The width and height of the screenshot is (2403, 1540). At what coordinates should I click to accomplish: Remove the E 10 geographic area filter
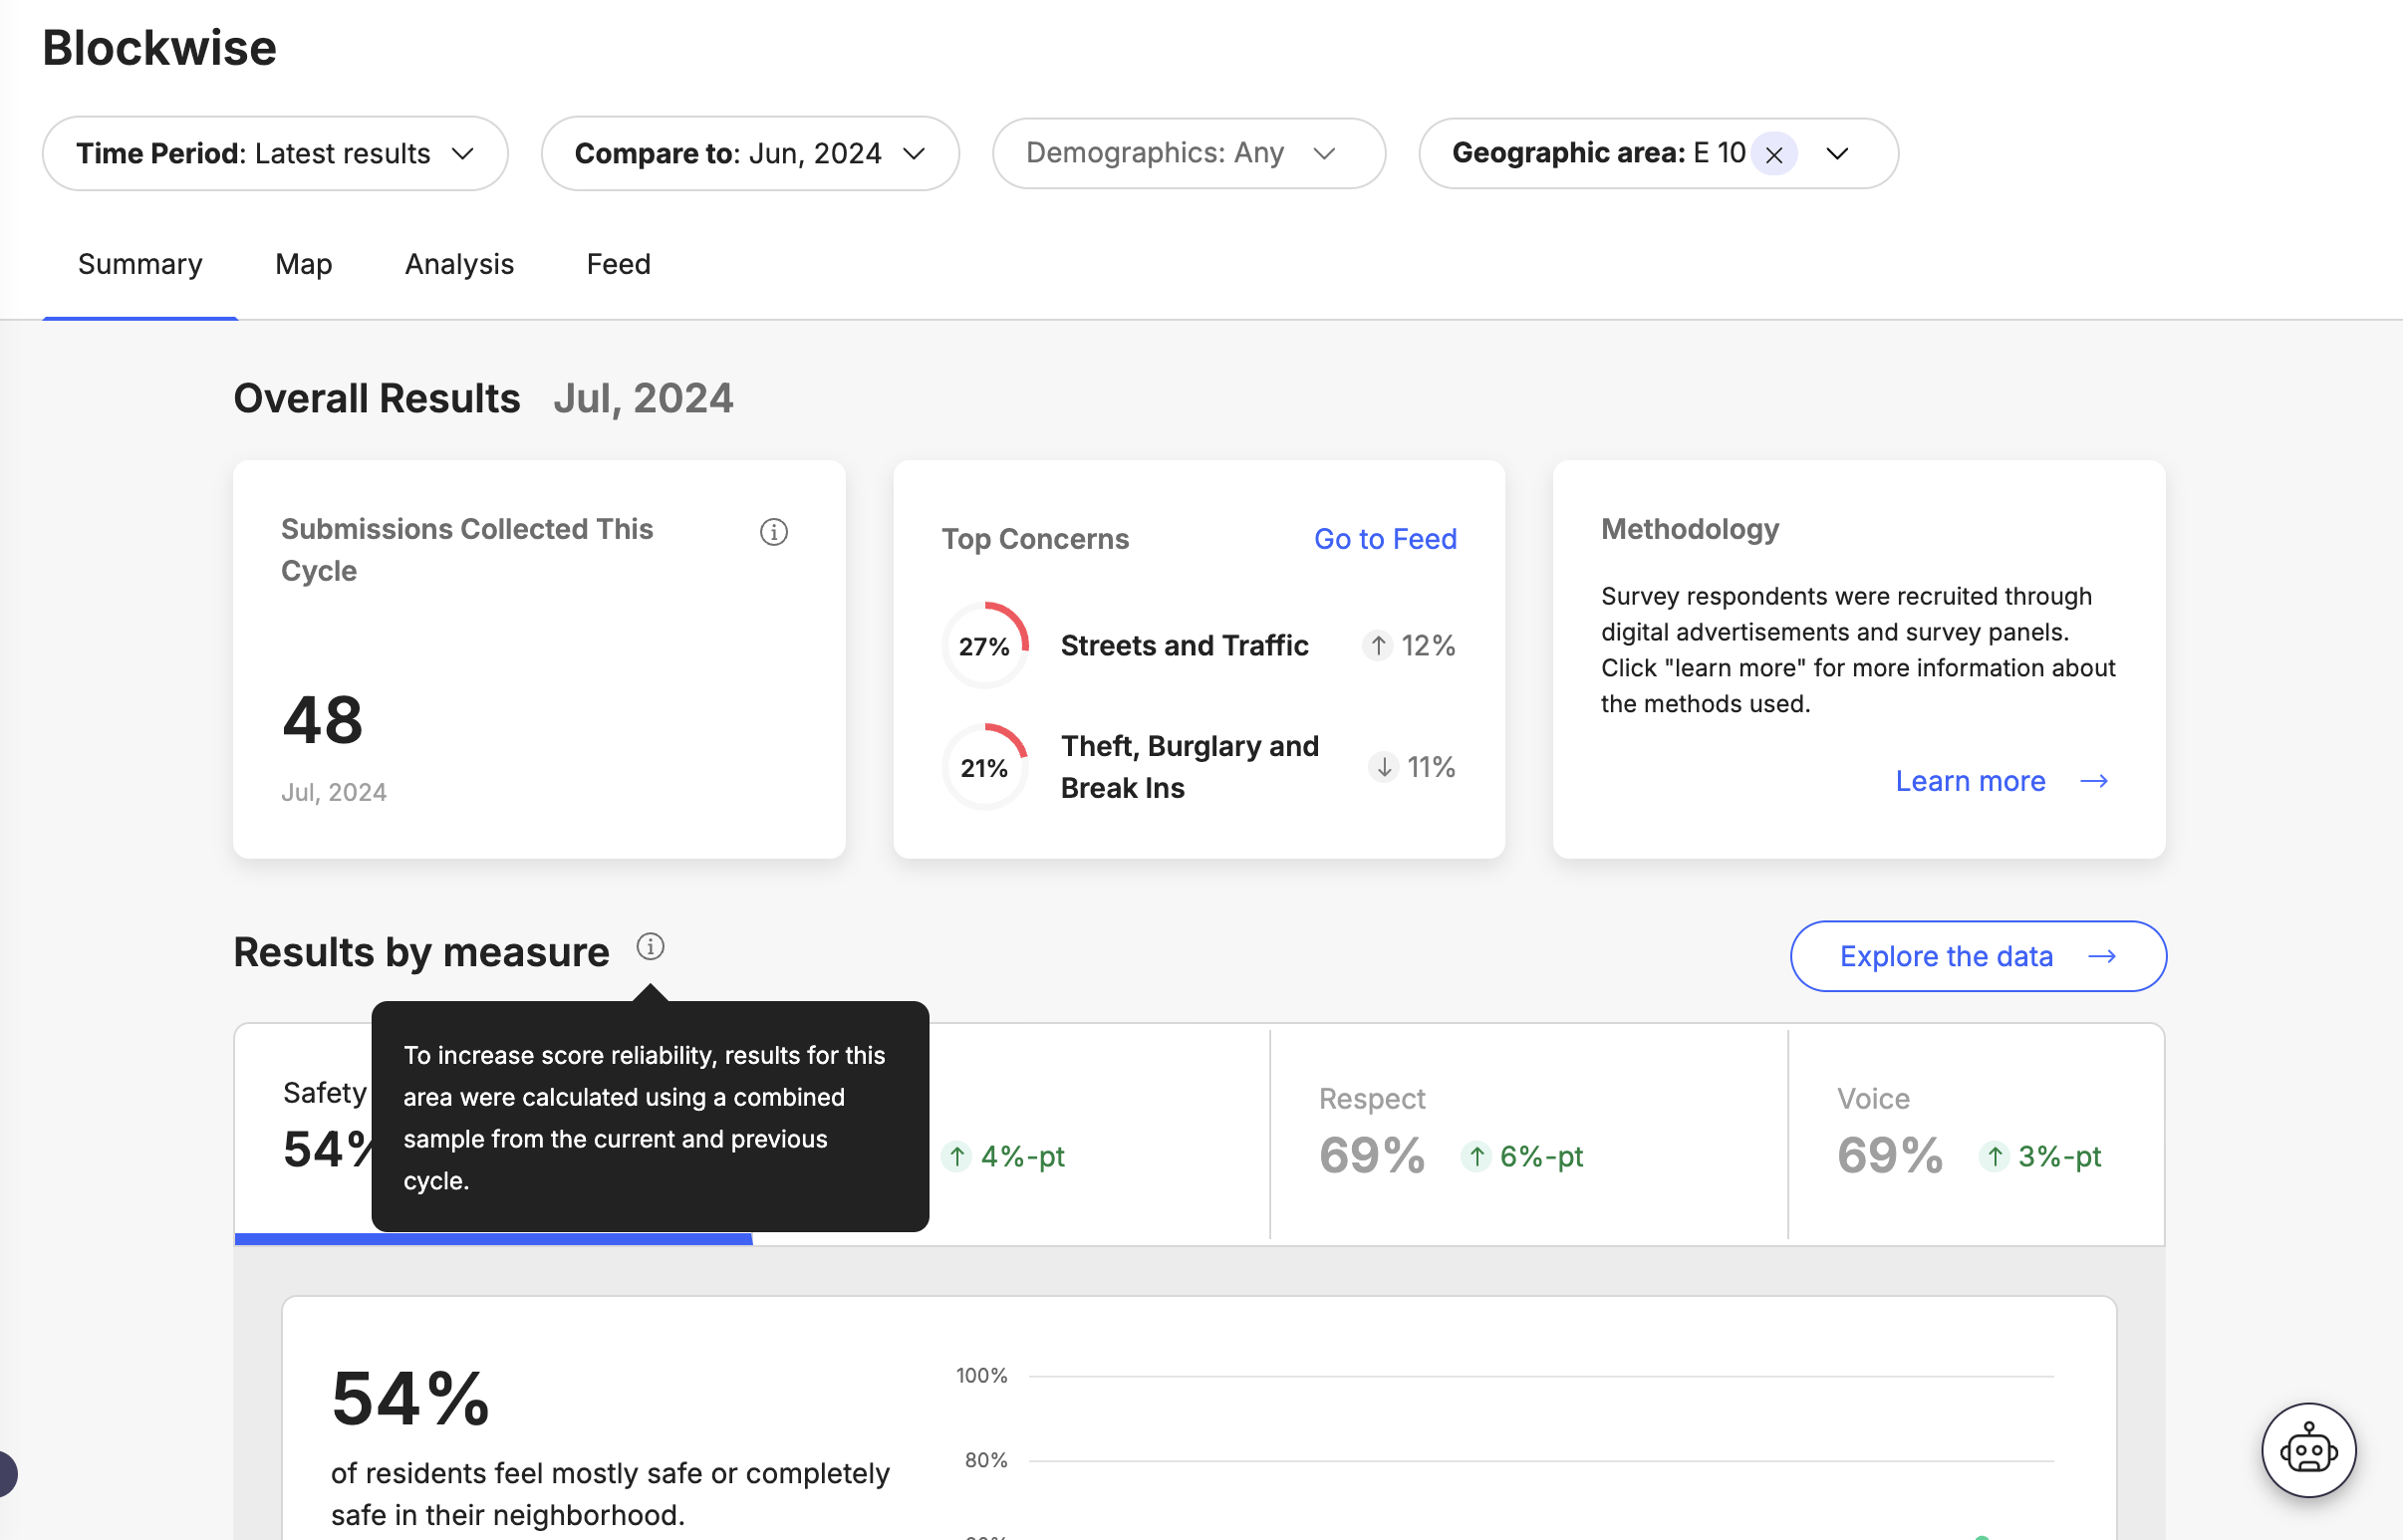pos(1773,155)
